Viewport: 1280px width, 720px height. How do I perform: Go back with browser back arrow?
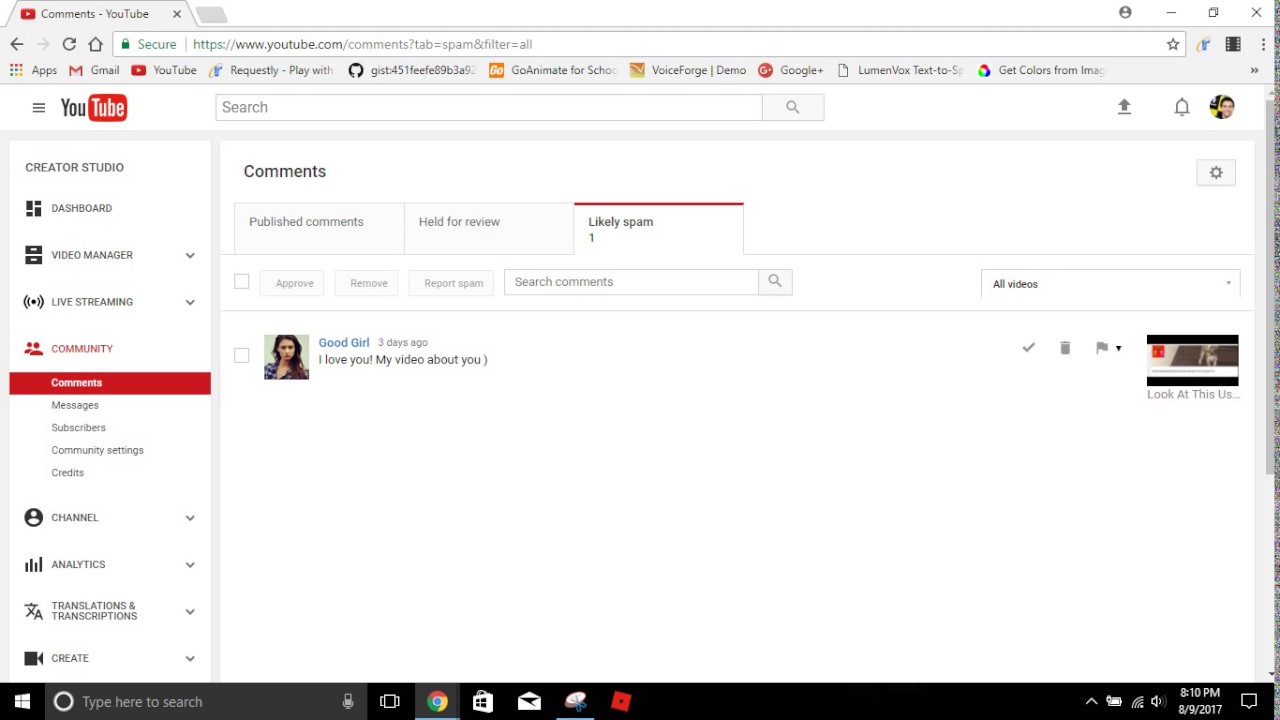pos(17,44)
